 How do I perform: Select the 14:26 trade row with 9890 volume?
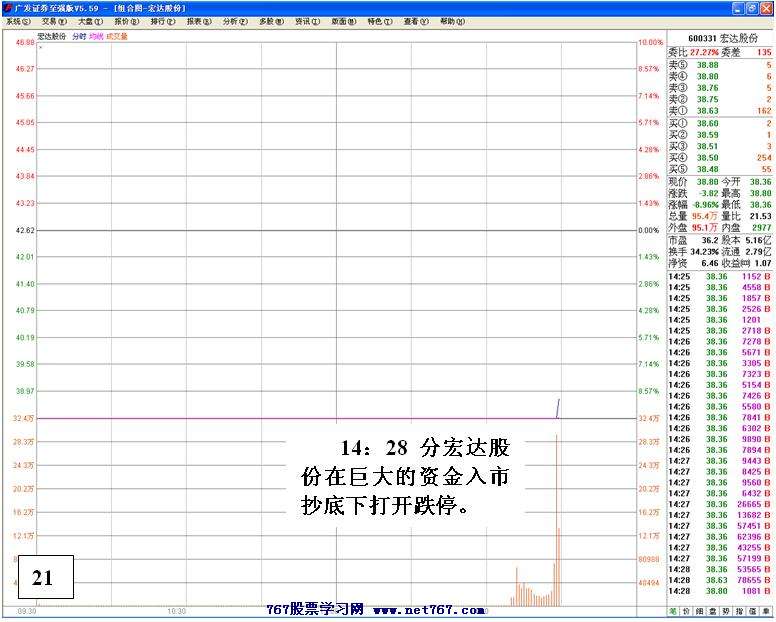[720, 439]
